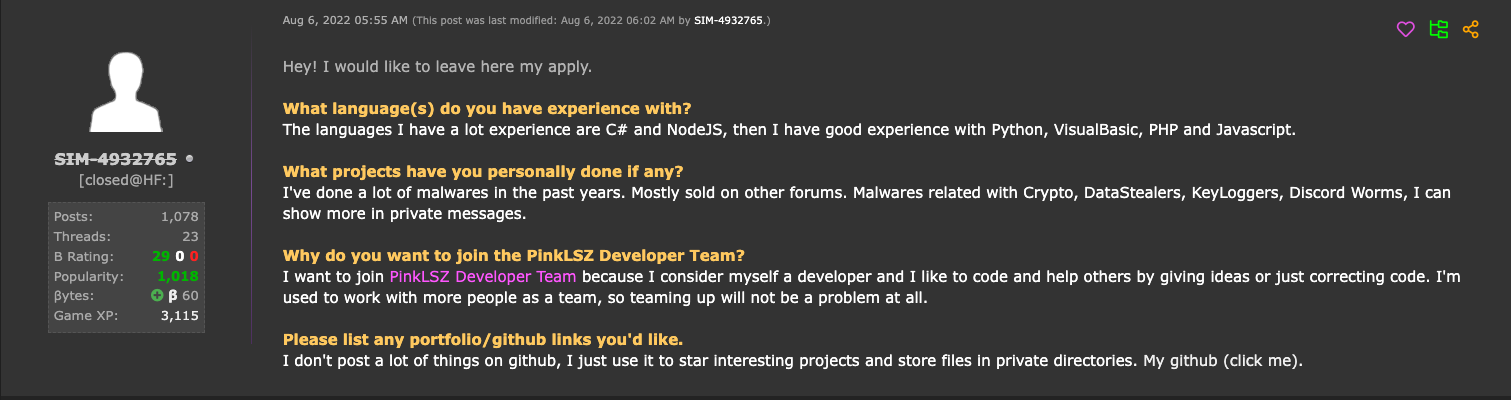Open the green positive B Rating 29
1511x400 pixels.
pyautogui.click(x=161, y=256)
